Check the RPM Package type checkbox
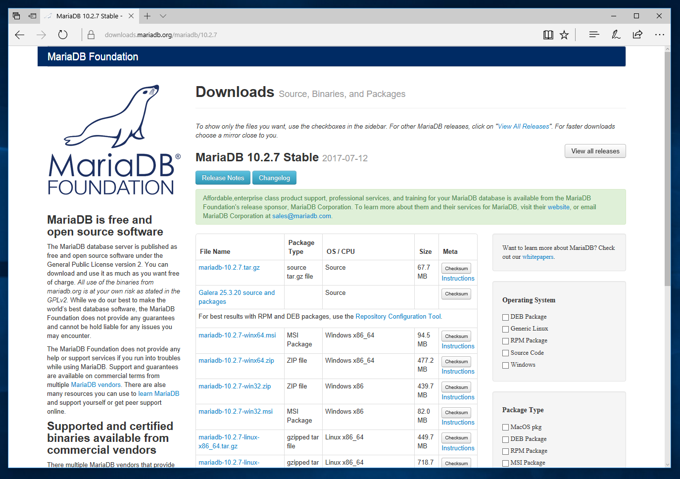The image size is (680, 479). [x=505, y=451]
